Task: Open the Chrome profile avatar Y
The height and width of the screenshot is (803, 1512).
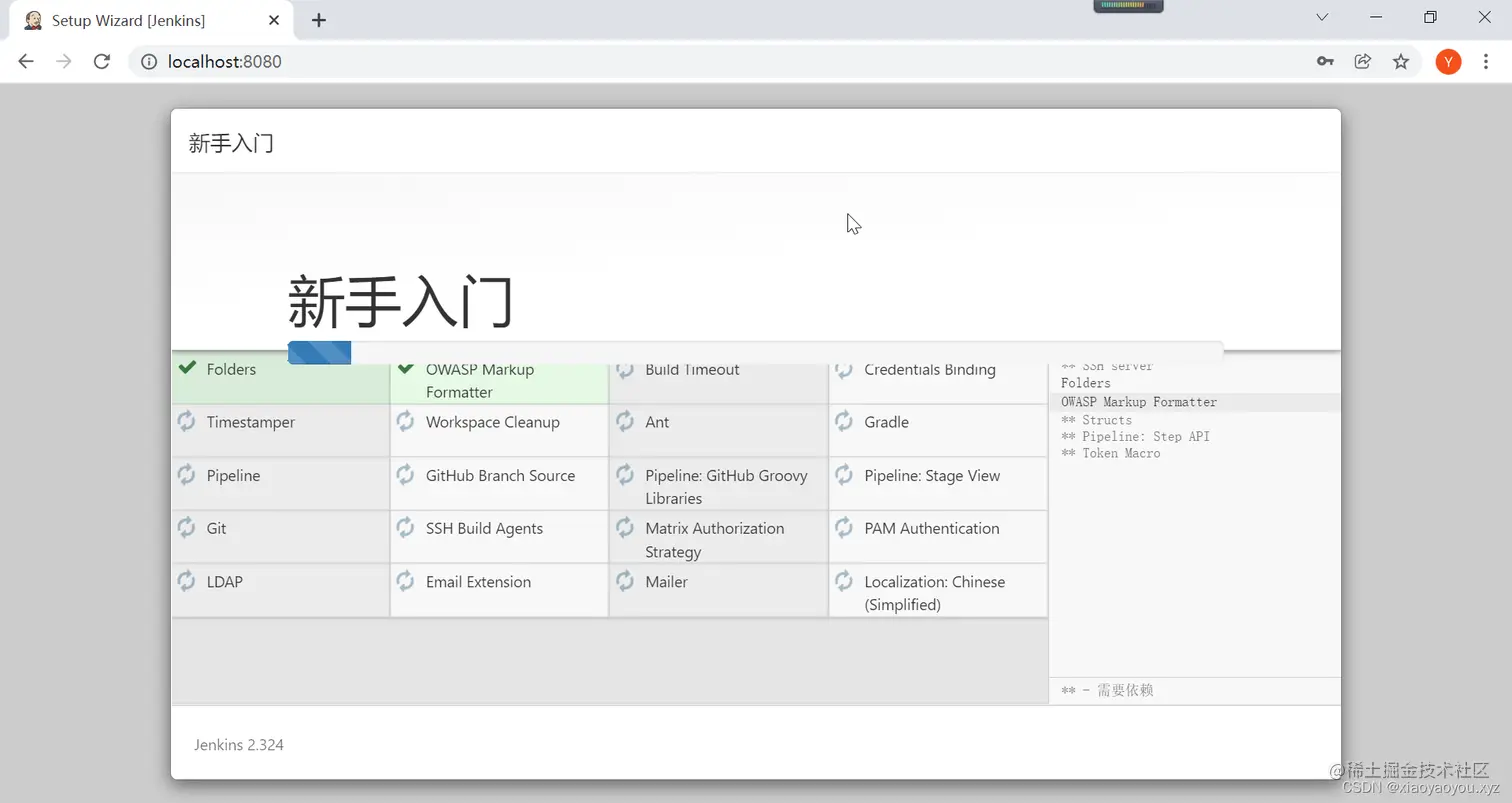Action: 1448,61
